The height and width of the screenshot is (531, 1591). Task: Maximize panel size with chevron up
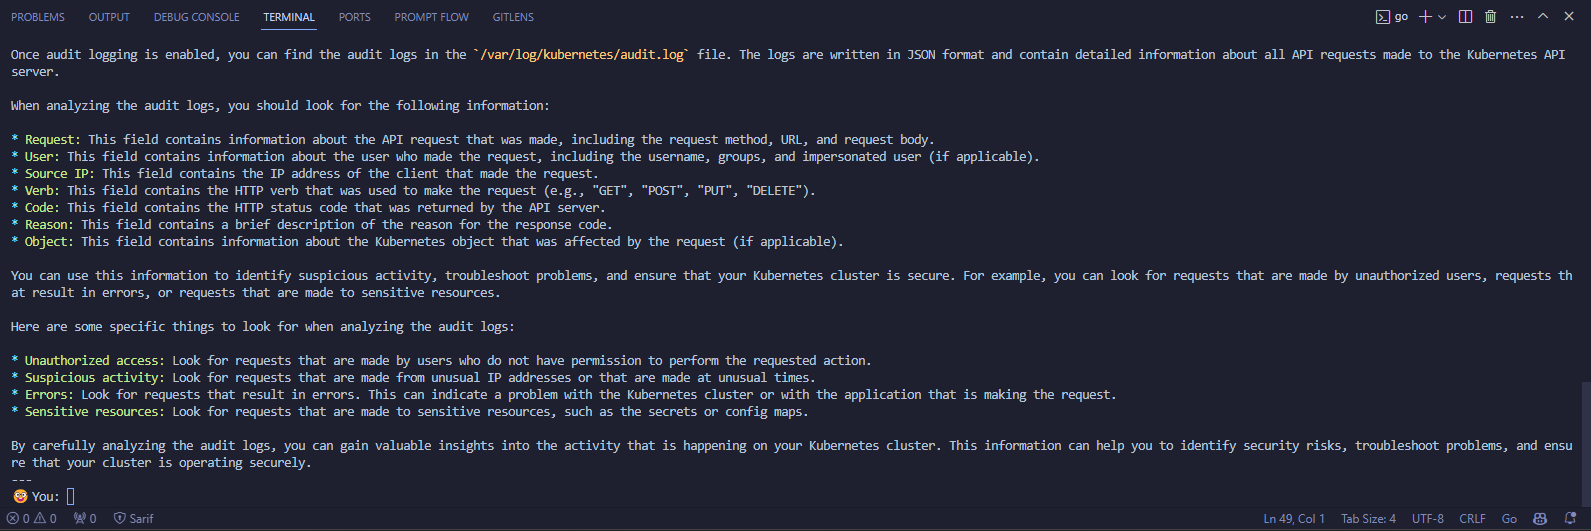click(x=1543, y=17)
